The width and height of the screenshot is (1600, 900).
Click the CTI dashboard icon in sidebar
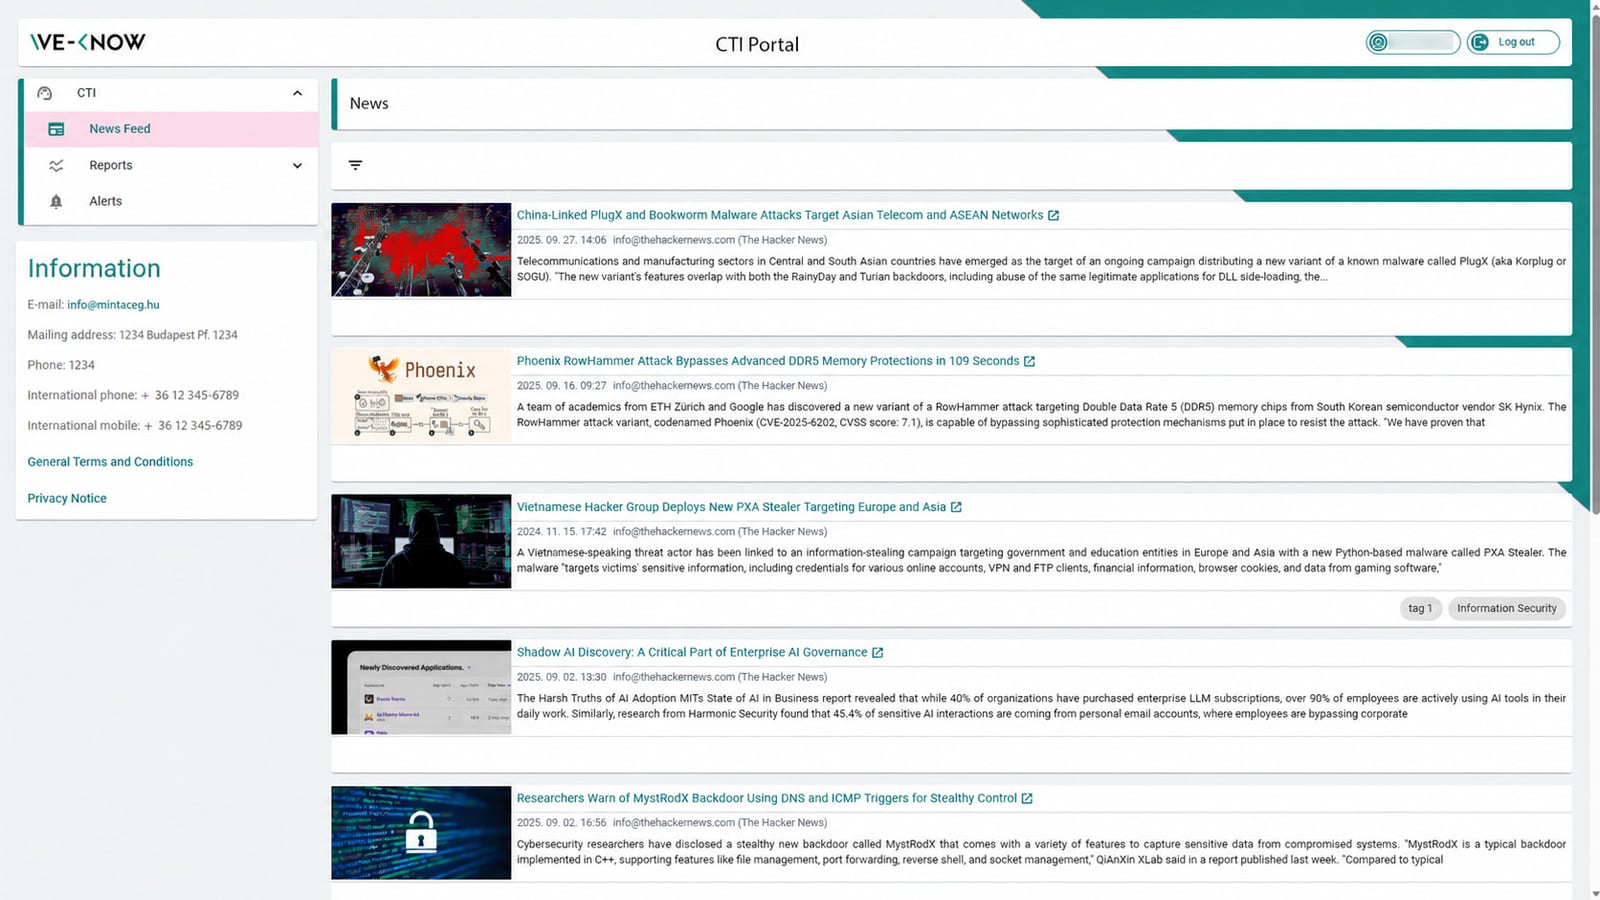tap(44, 93)
